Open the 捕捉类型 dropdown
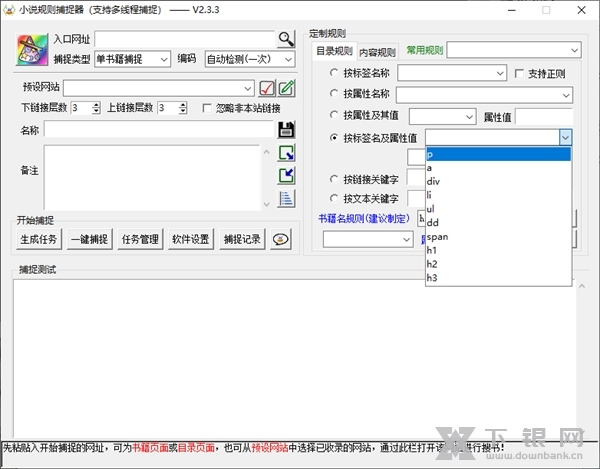The width and height of the screenshot is (600, 469). tap(132, 59)
